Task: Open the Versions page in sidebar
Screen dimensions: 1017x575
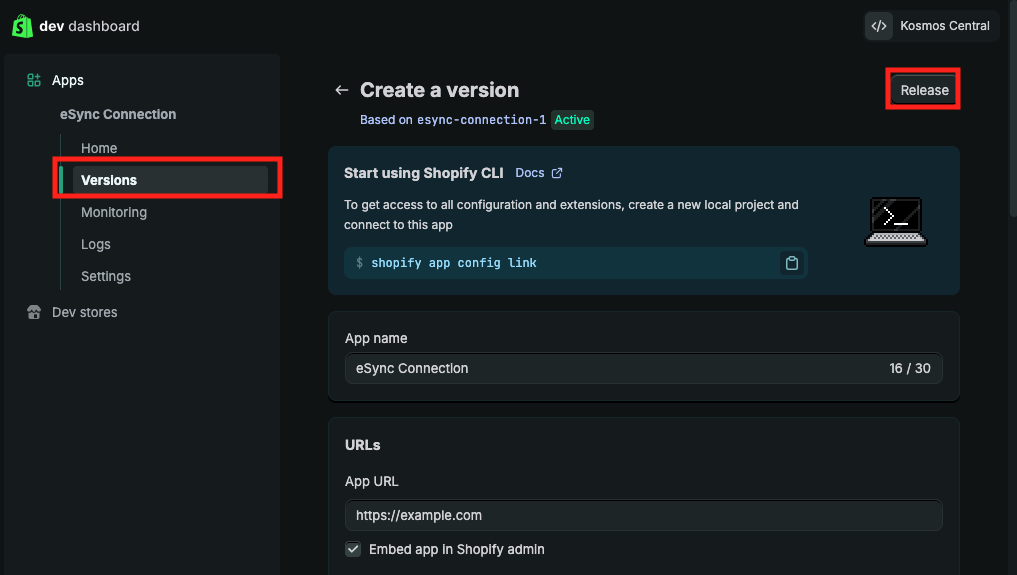Action: pyautogui.click(x=109, y=180)
